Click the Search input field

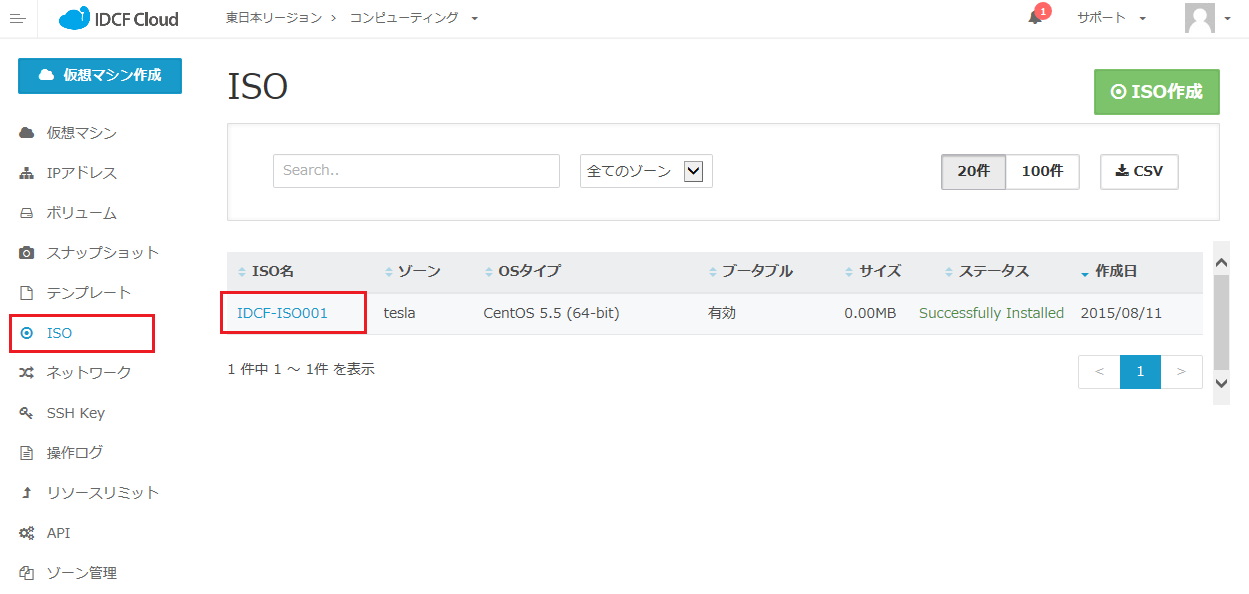click(x=416, y=171)
